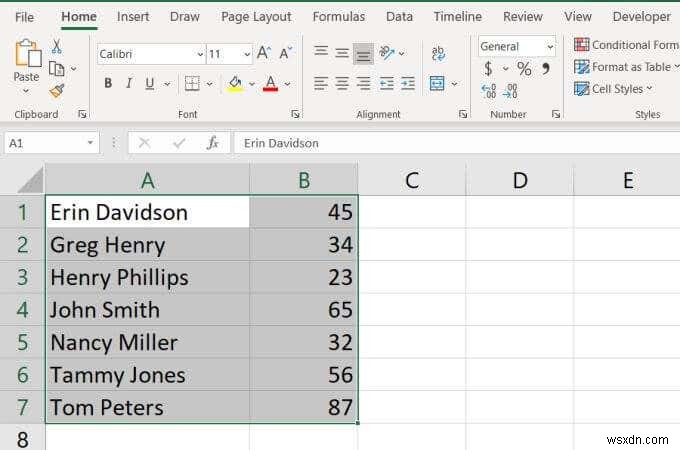Activate the Format Painter brush
The width and height of the screenshot is (680, 450).
pos(57,91)
